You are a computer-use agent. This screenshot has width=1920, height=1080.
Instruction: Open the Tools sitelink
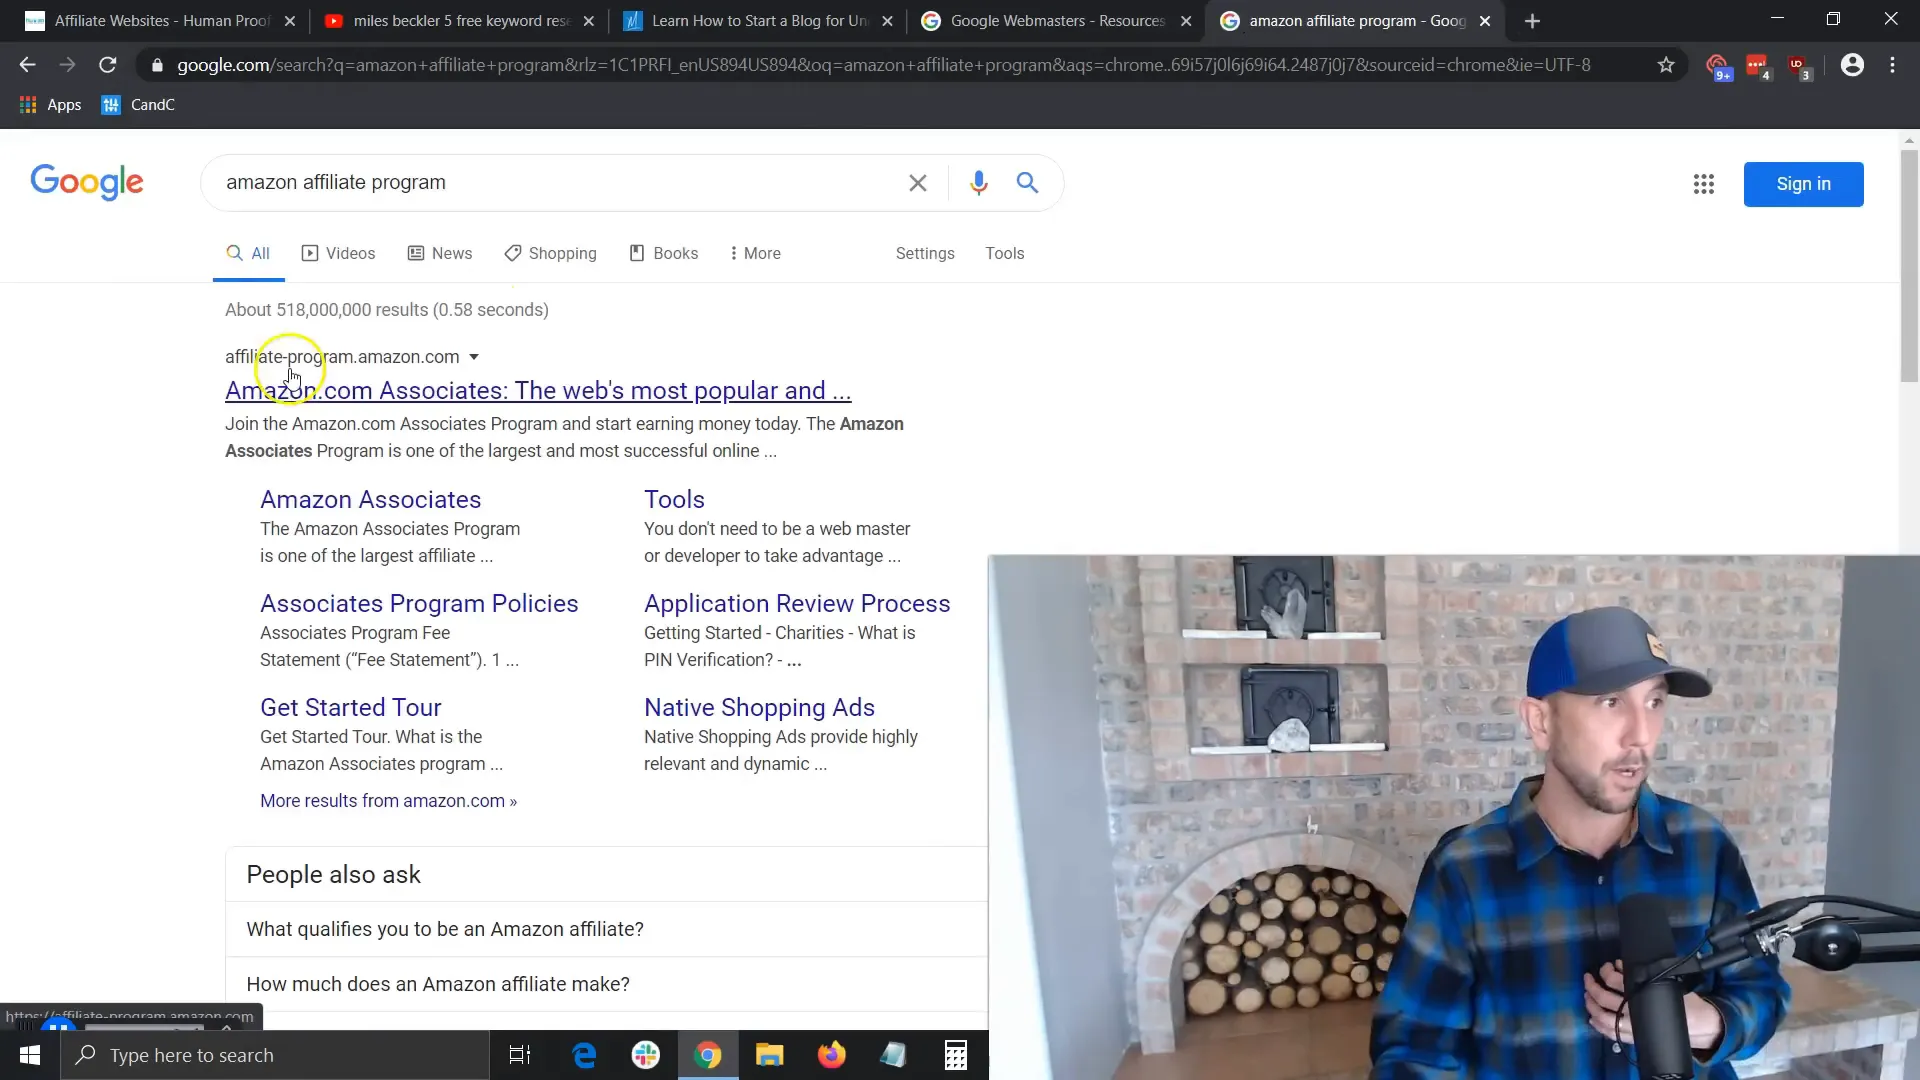(674, 500)
